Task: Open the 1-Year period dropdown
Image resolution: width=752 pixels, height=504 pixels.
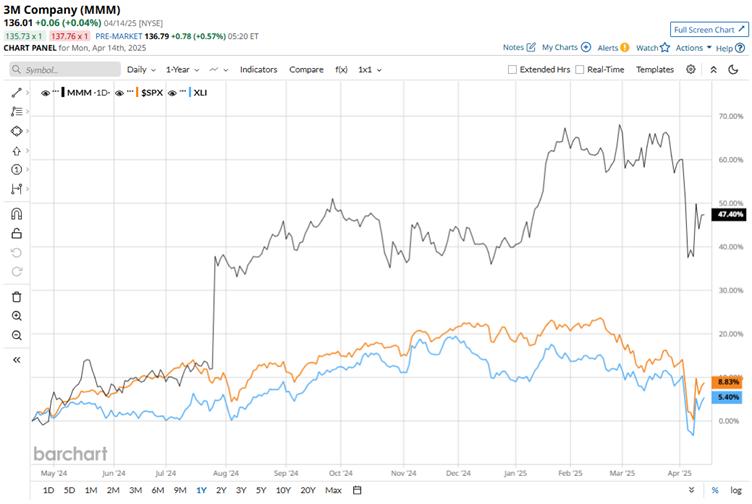Action: 183,70
